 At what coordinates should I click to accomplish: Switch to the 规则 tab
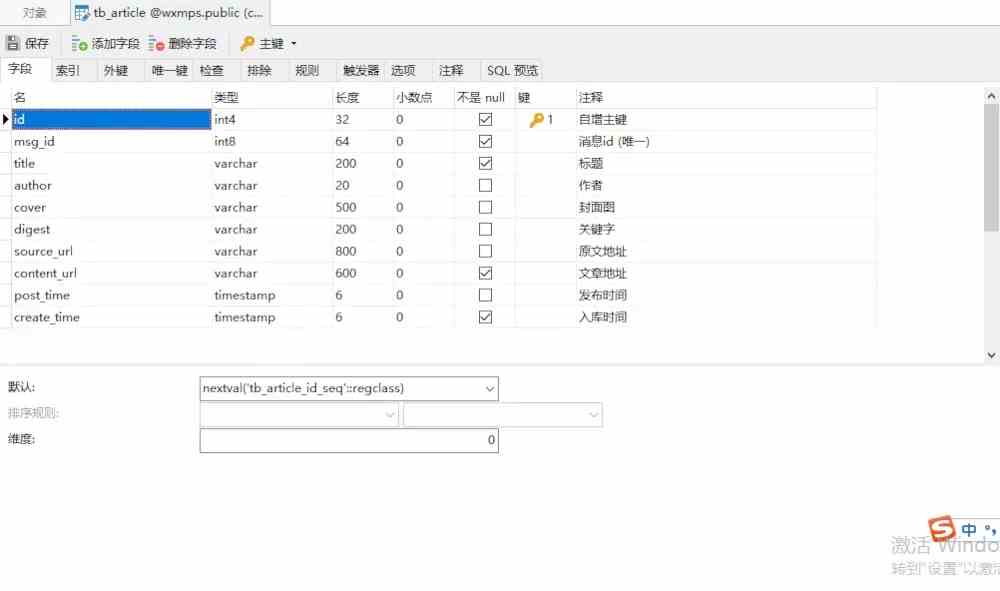pos(307,70)
